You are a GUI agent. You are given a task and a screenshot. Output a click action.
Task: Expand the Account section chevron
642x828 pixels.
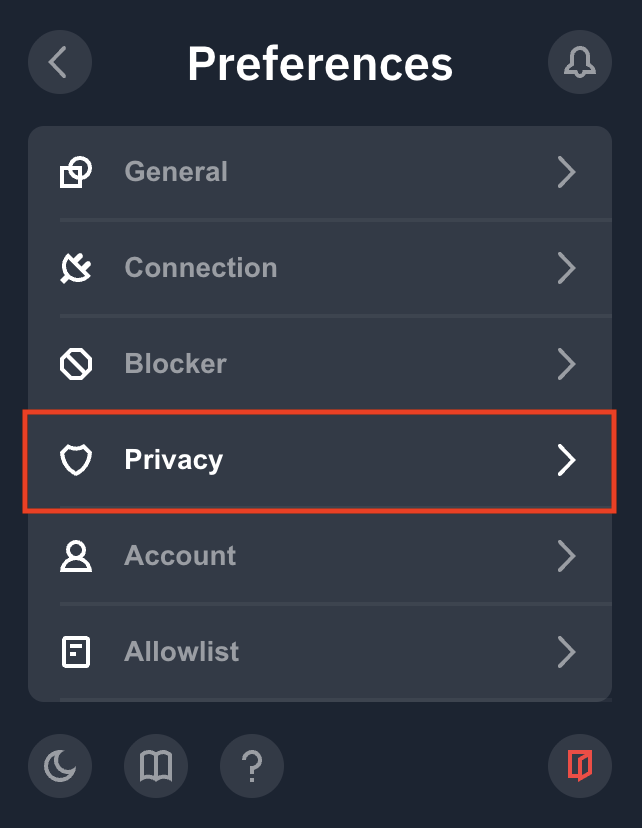pyautogui.click(x=567, y=556)
